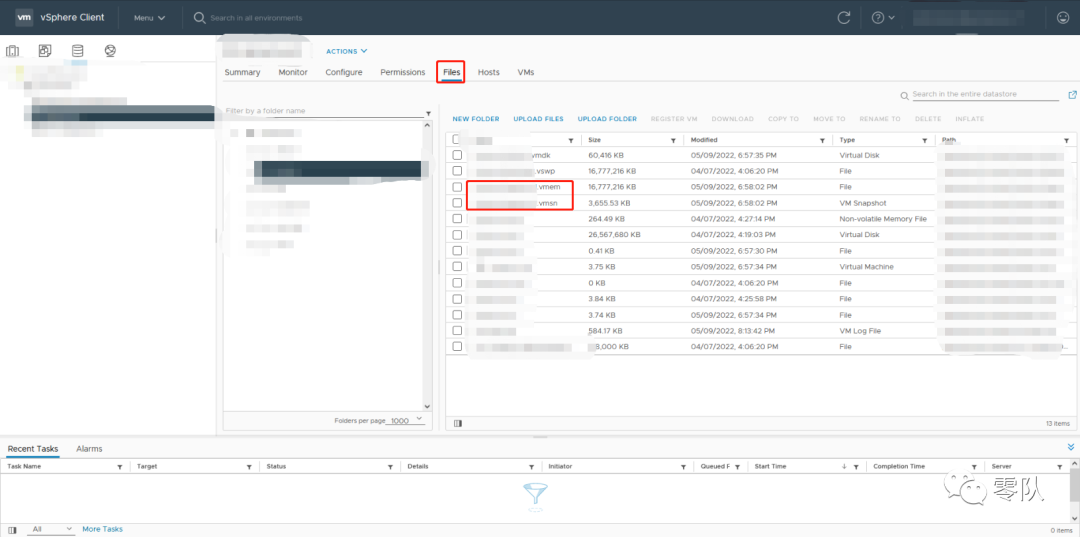Image resolution: width=1080 pixels, height=537 pixels.
Task: Click the Recent Tasks panel vertical scrollbar
Action: [x=1075, y=488]
